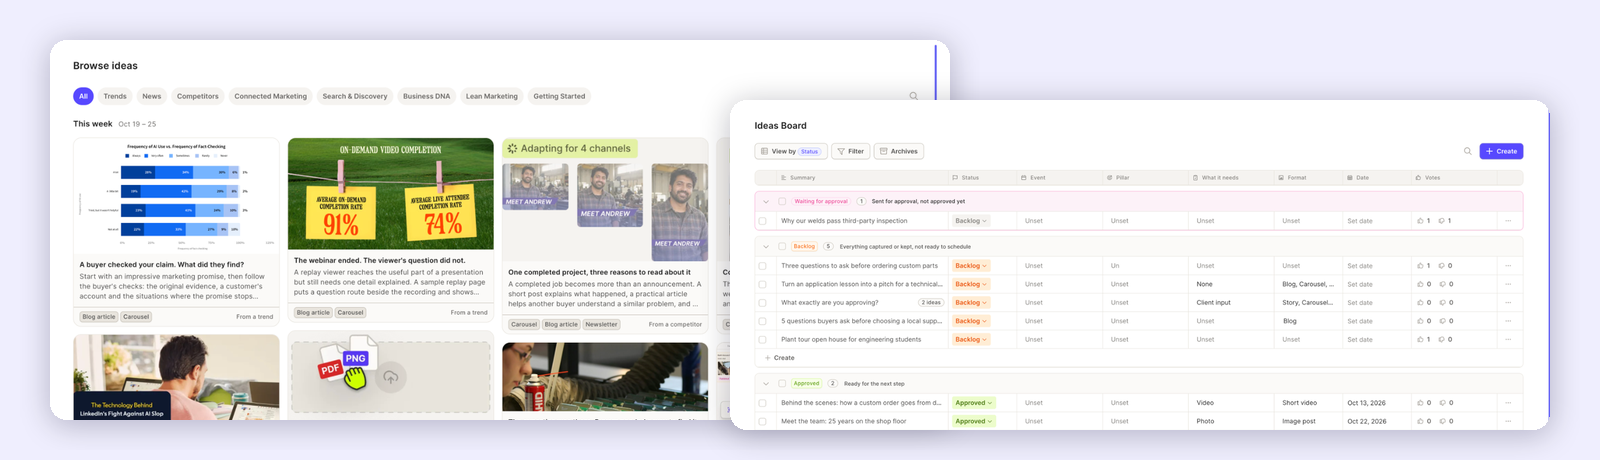Open Approved status dropdown for 'Meet the team'
The image size is (1600, 460).
(x=974, y=421)
